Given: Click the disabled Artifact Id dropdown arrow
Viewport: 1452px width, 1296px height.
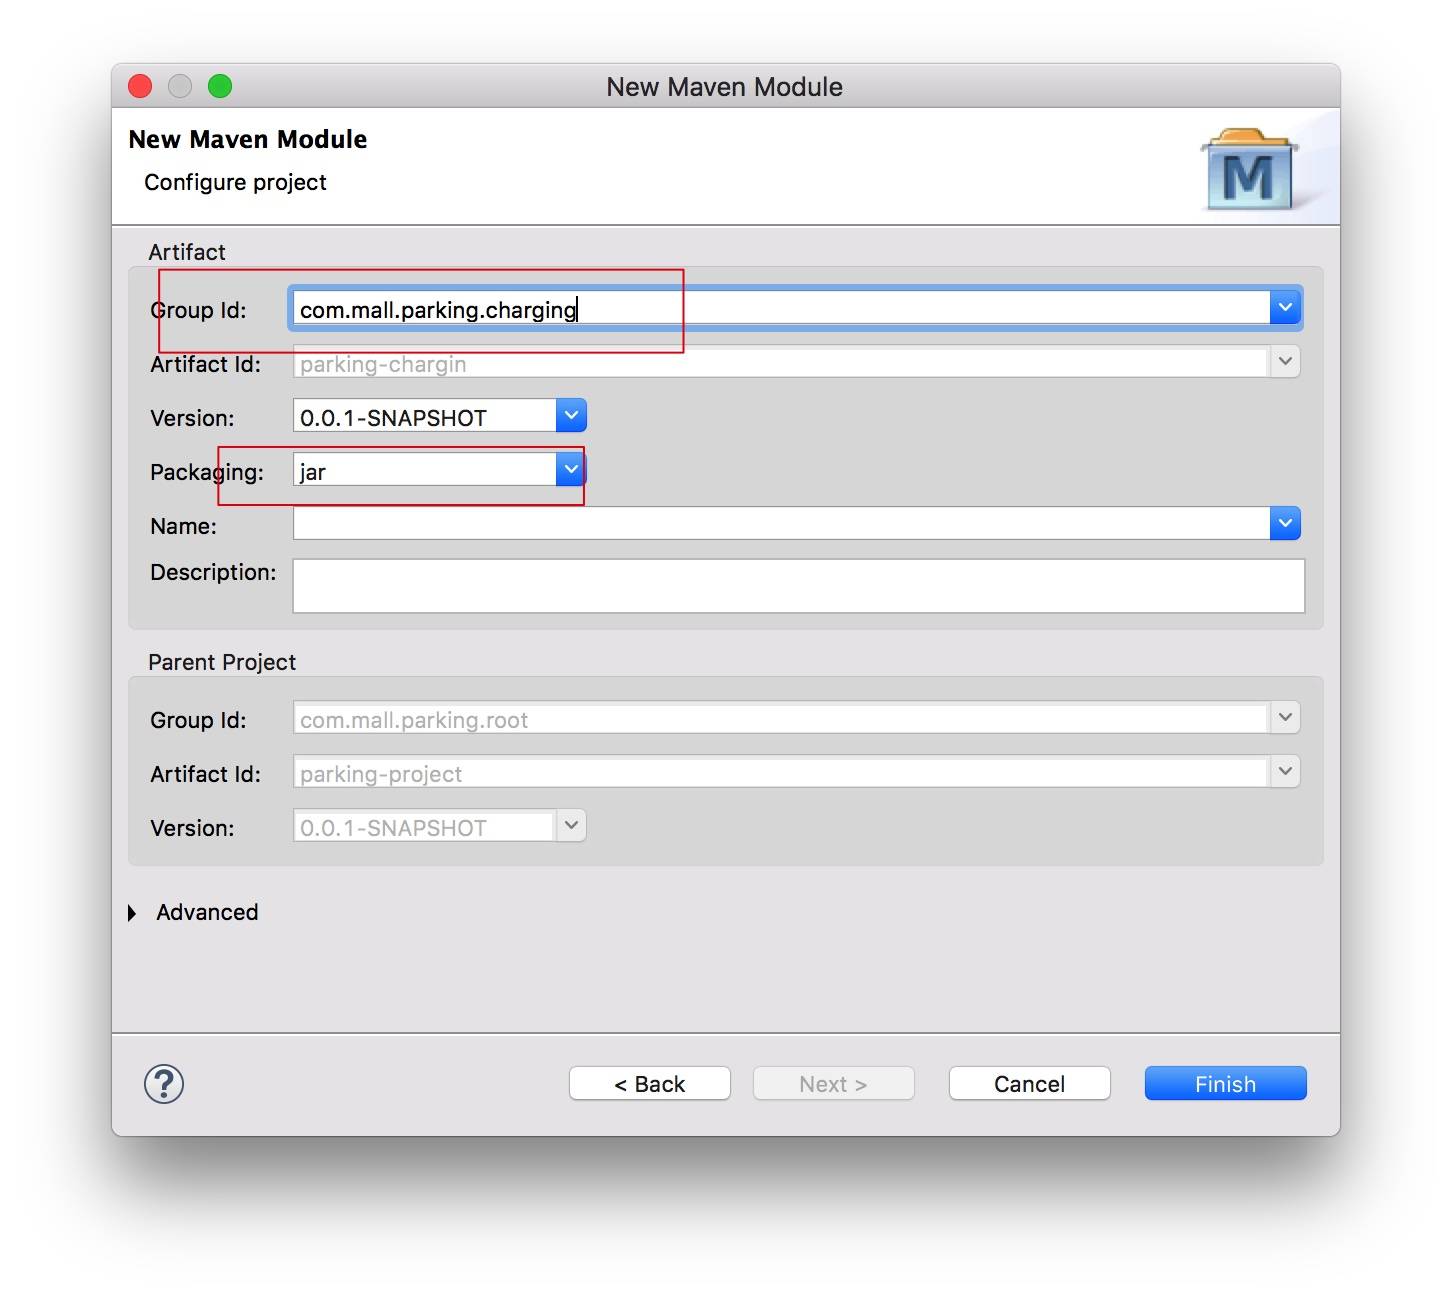Looking at the screenshot, I should pyautogui.click(x=1285, y=362).
